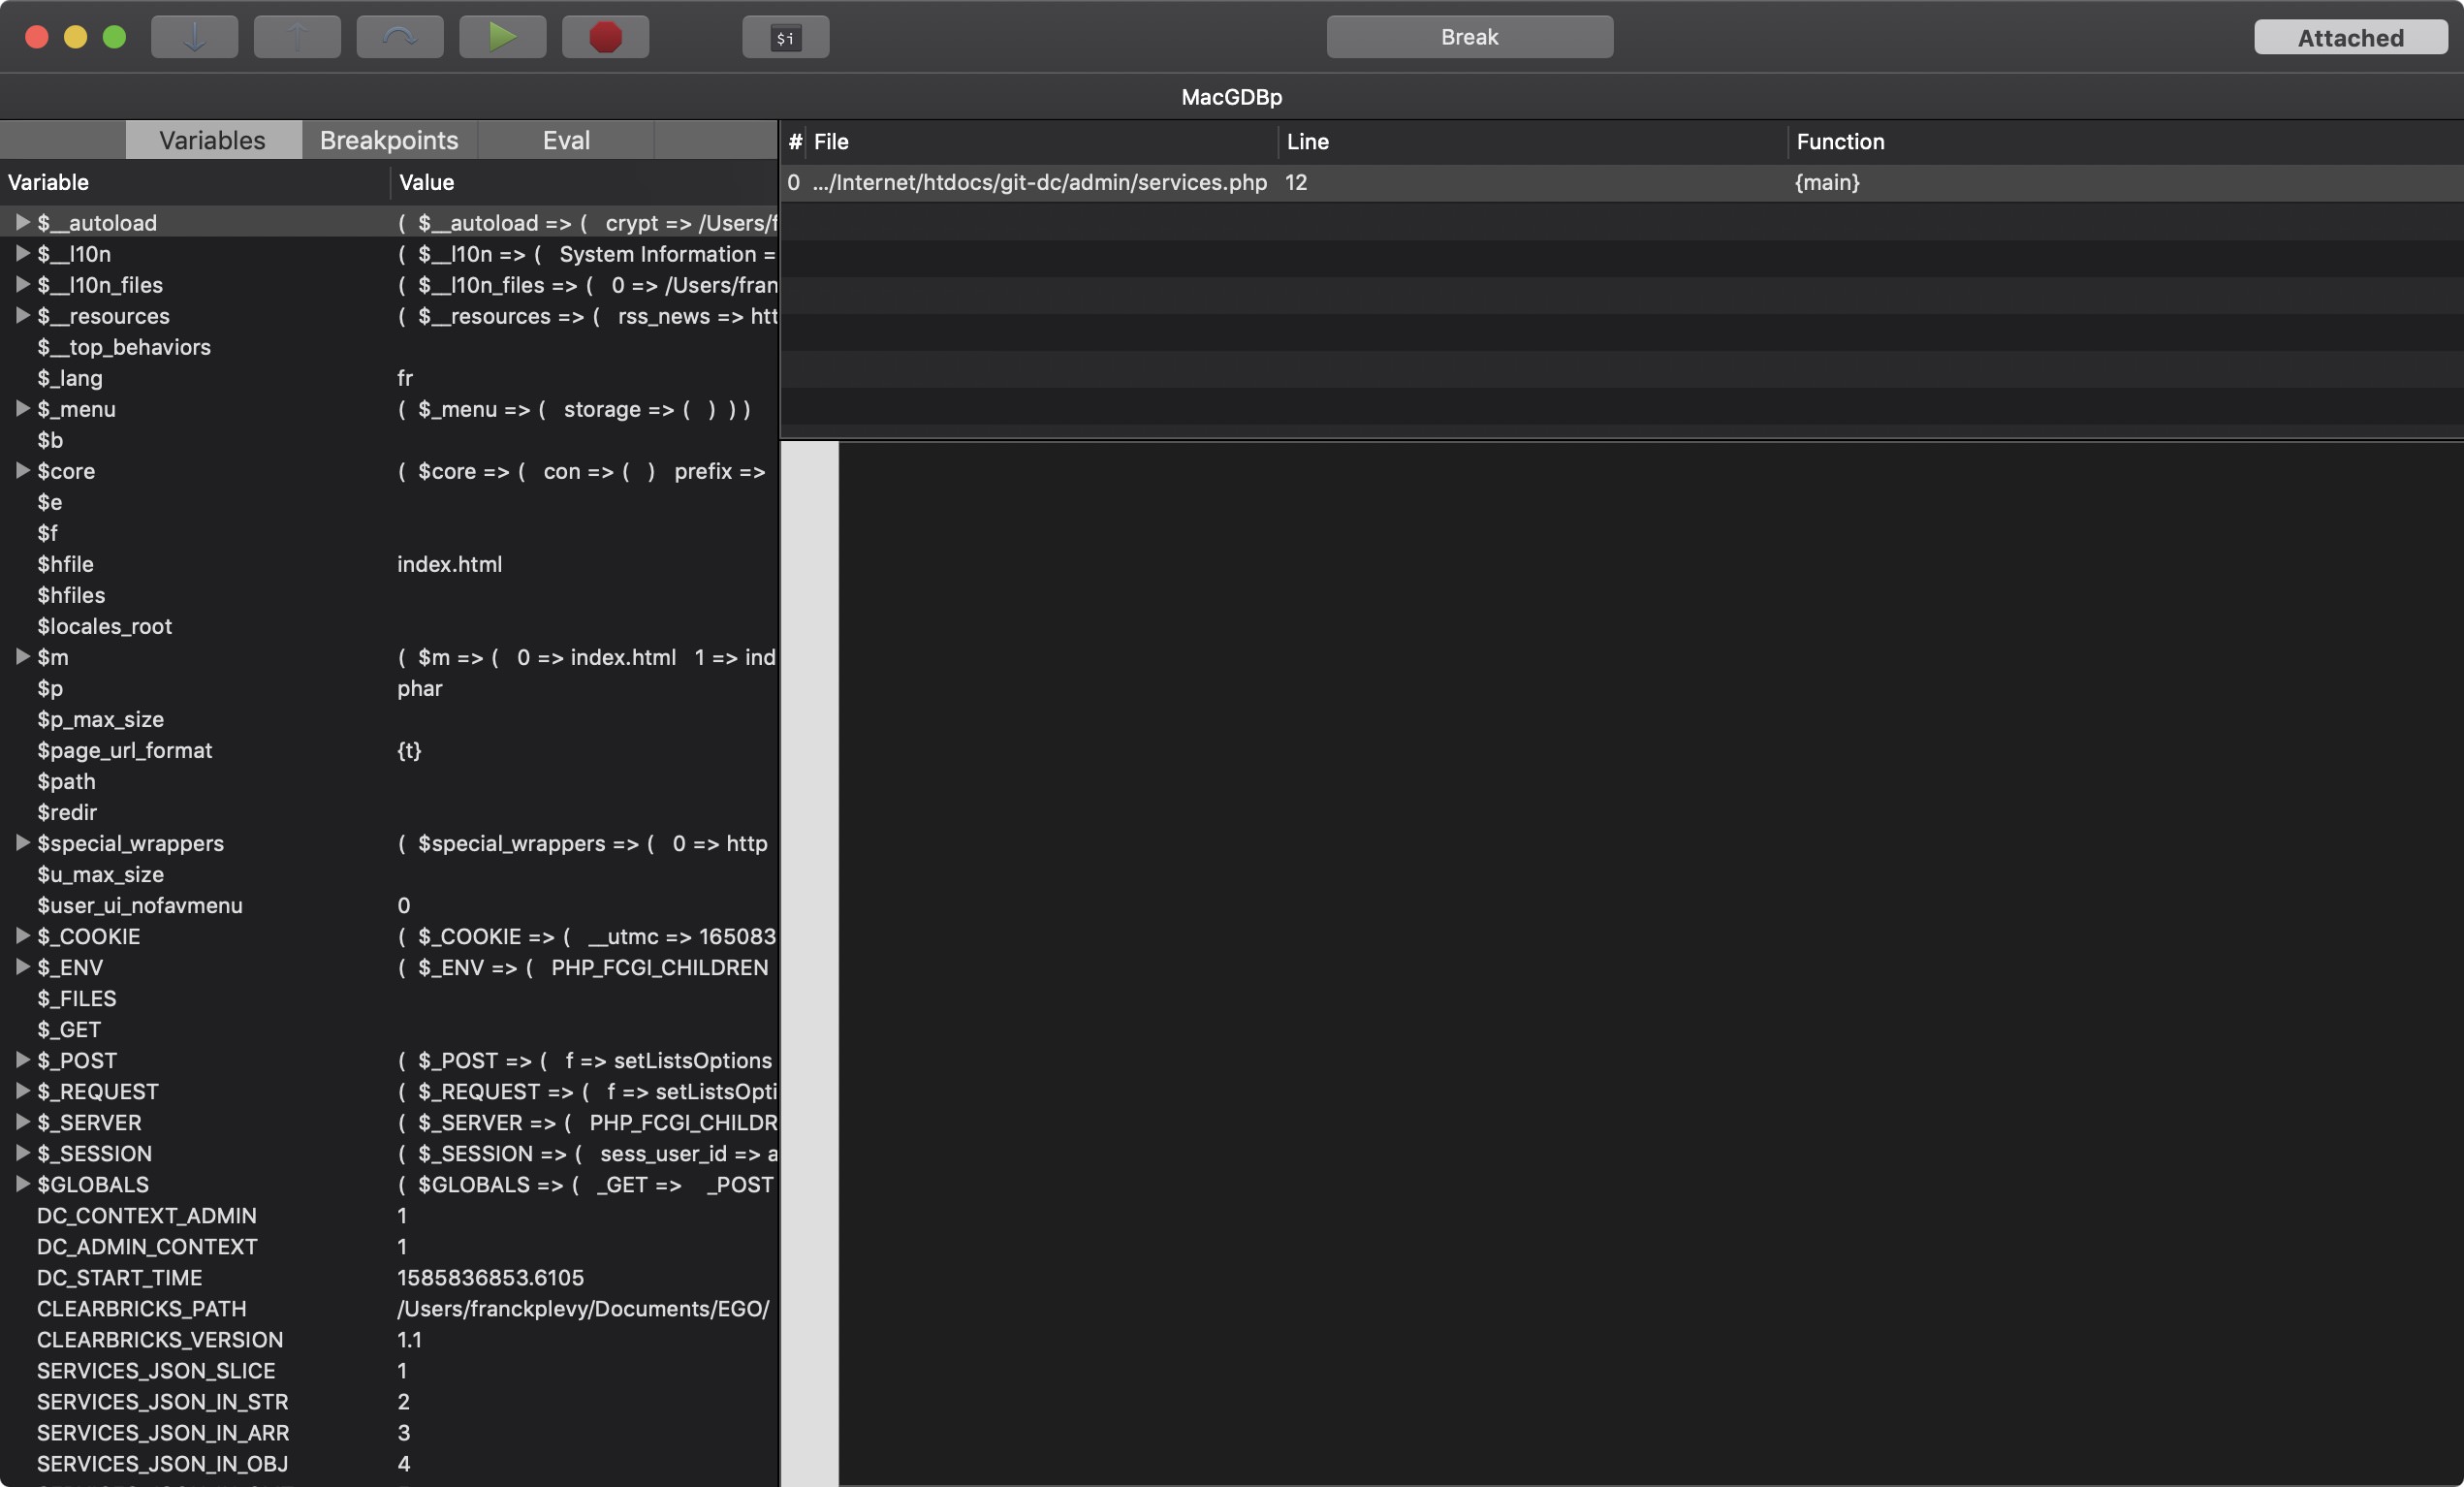Viewport: 2464px width, 1487px height.
Task: Expand the $_POST variable tree
Action: 22,1059
